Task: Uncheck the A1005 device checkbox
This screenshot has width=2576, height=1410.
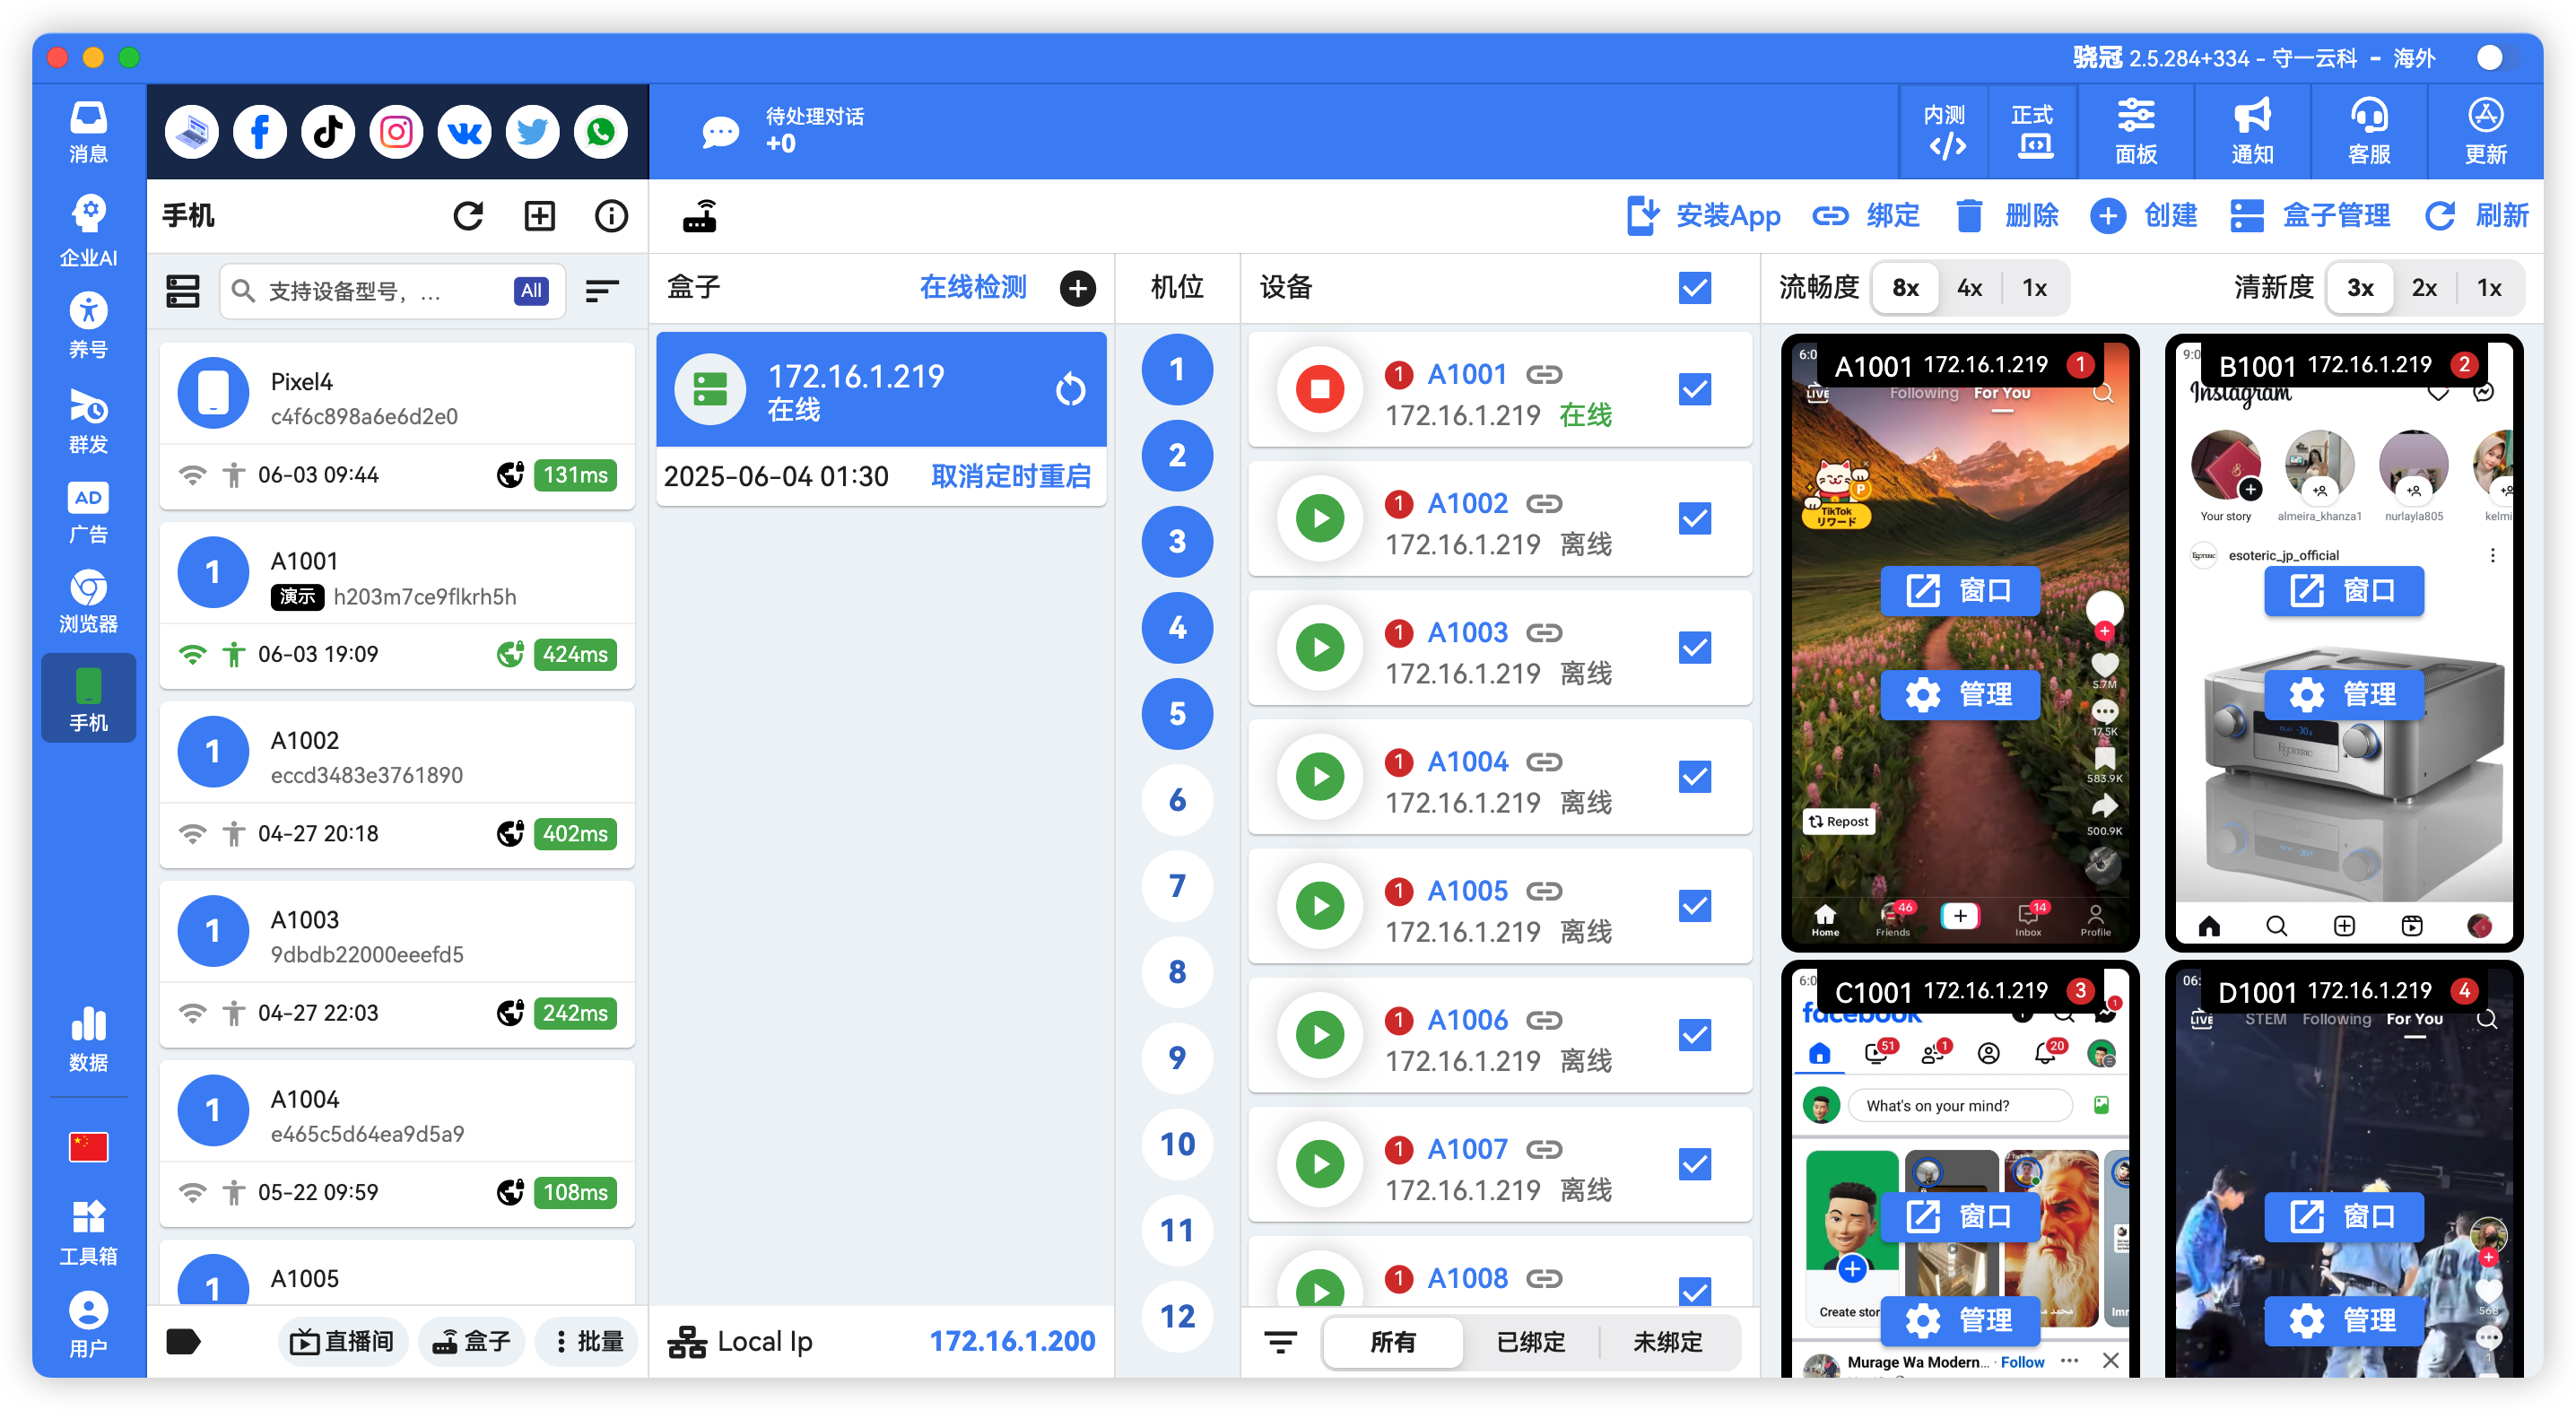Action: [x=1695, y=905]
